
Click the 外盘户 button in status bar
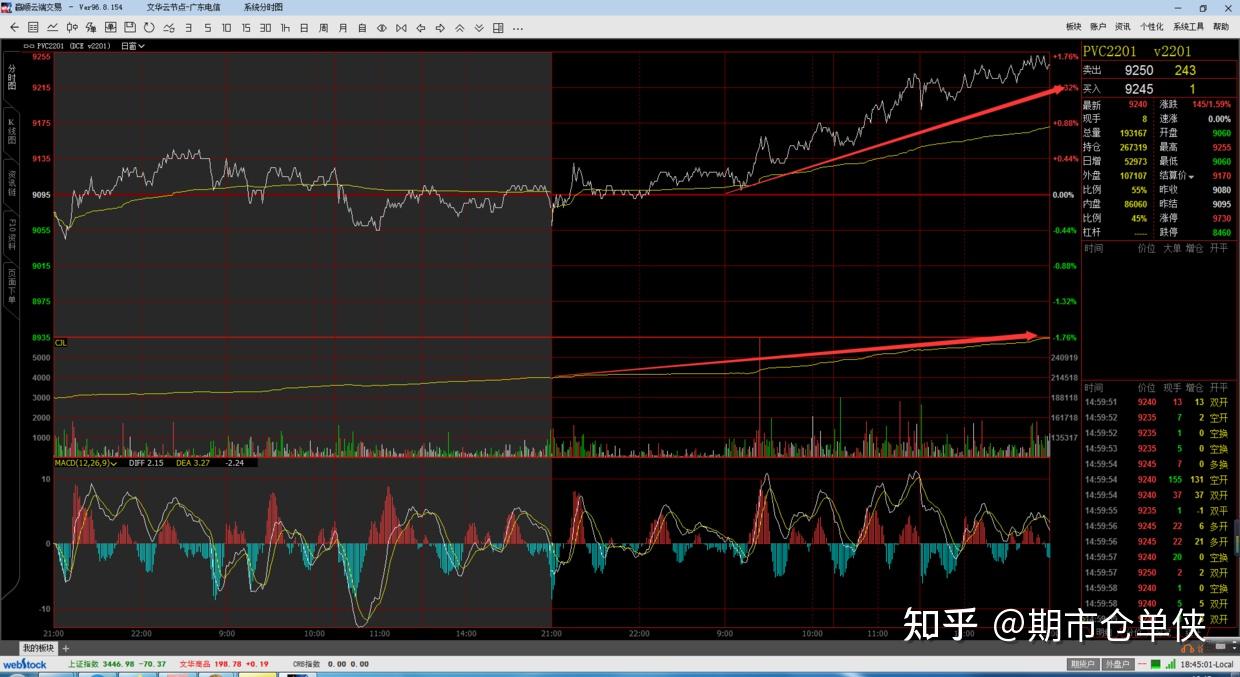coord(1115,664)
